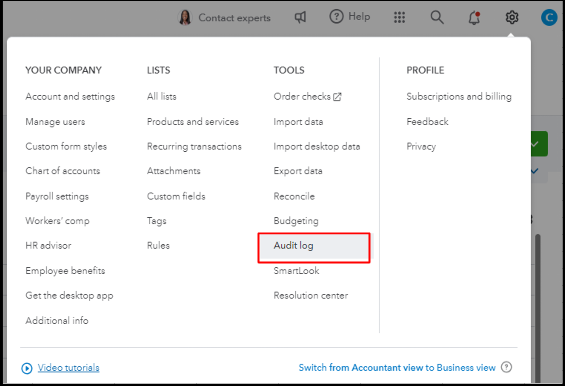
Task: Open Feedback option
Action: 427,122
